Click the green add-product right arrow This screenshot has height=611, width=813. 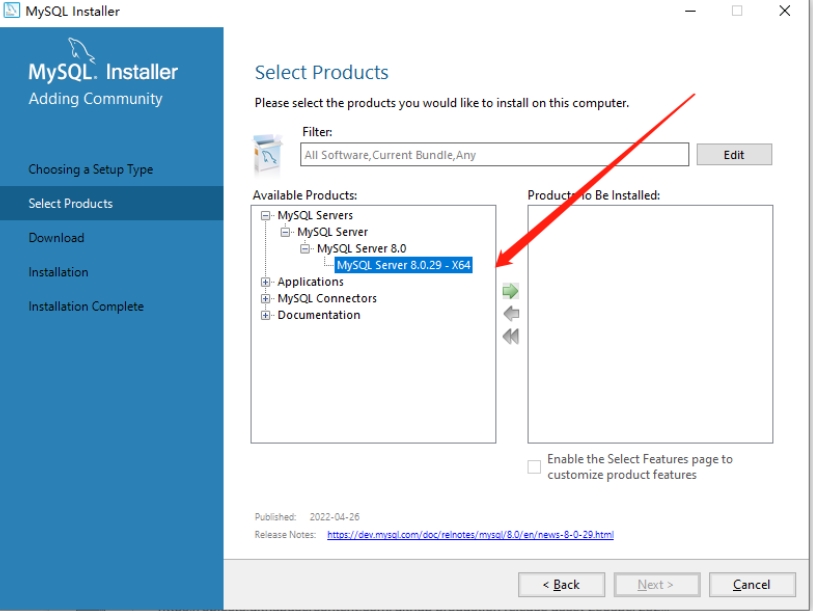pos(511,292)
